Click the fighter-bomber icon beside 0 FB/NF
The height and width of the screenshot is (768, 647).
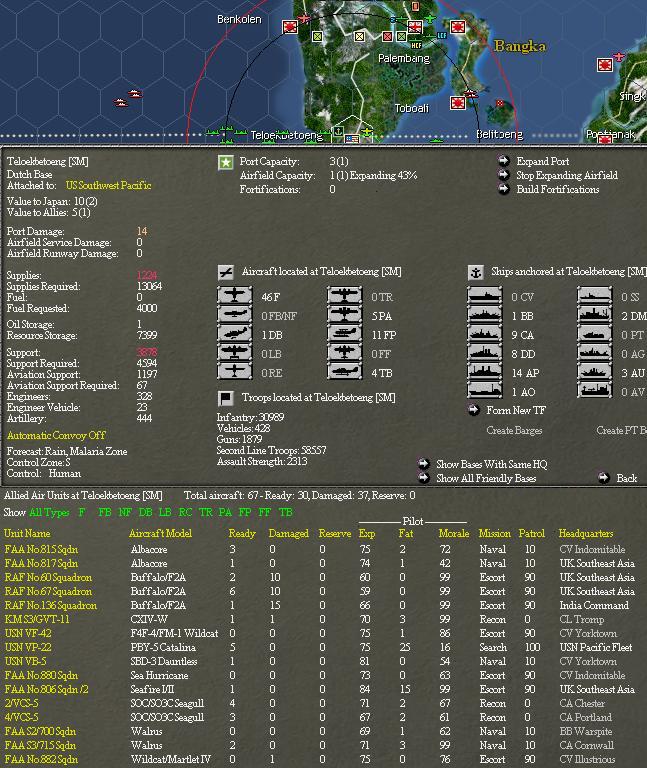(235, 314)
